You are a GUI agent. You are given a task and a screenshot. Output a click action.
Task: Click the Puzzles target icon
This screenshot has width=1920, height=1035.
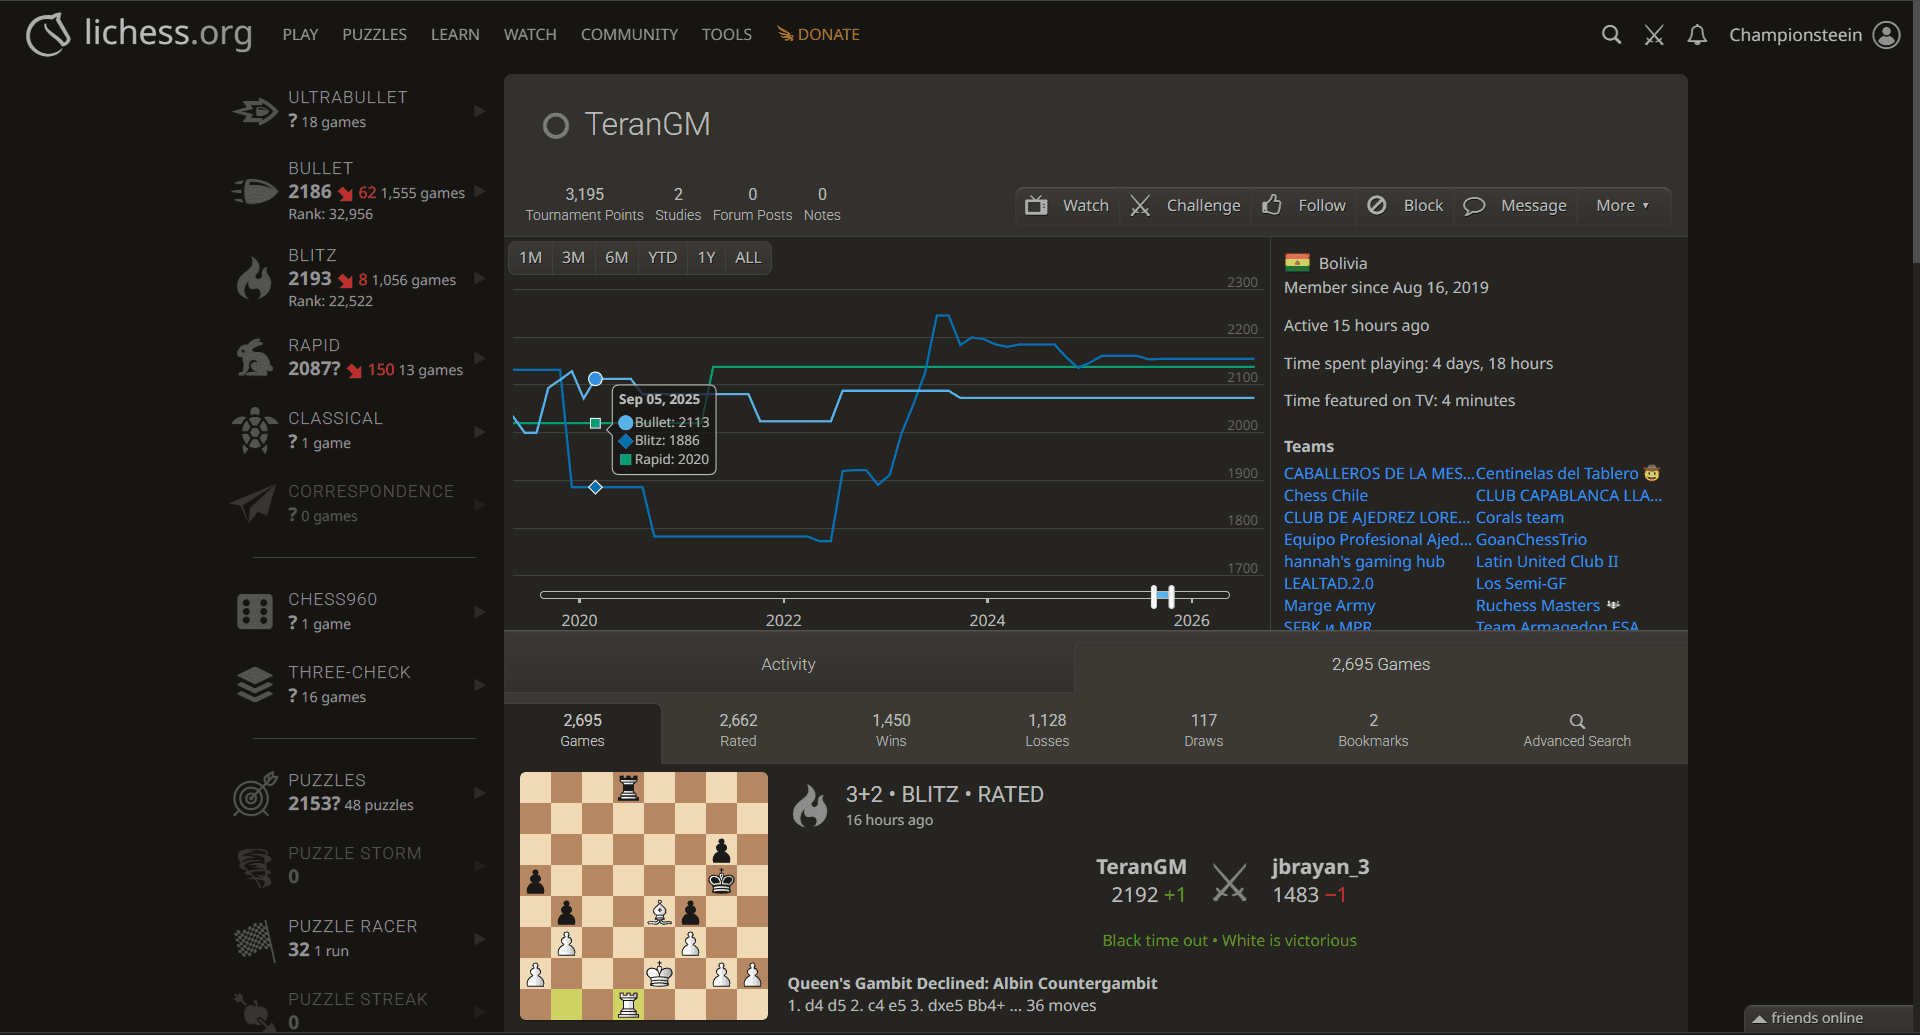[254, 793]
